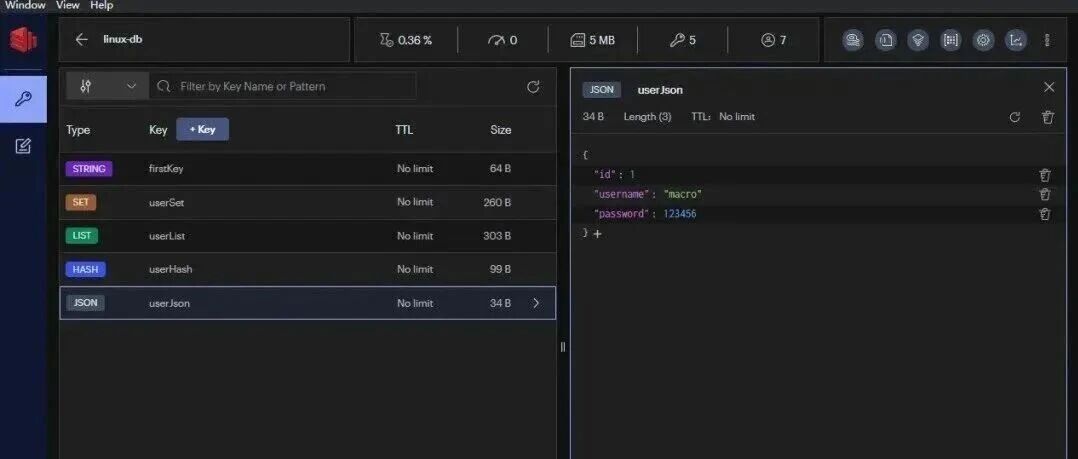Open the Help menu
The image size is (1078, 459).
pyautogui.click(x=102, y=5)
